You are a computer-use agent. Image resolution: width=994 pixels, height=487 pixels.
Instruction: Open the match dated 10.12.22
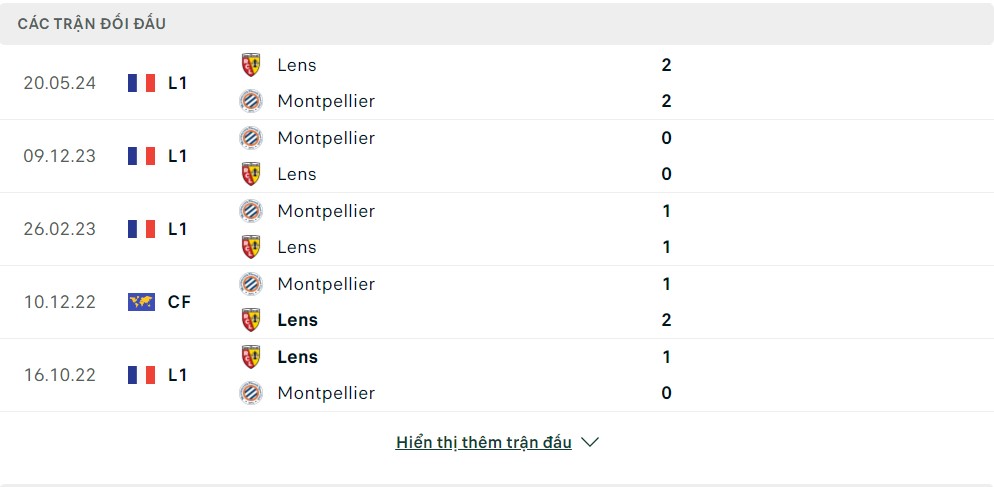click(x=60, y=302)
